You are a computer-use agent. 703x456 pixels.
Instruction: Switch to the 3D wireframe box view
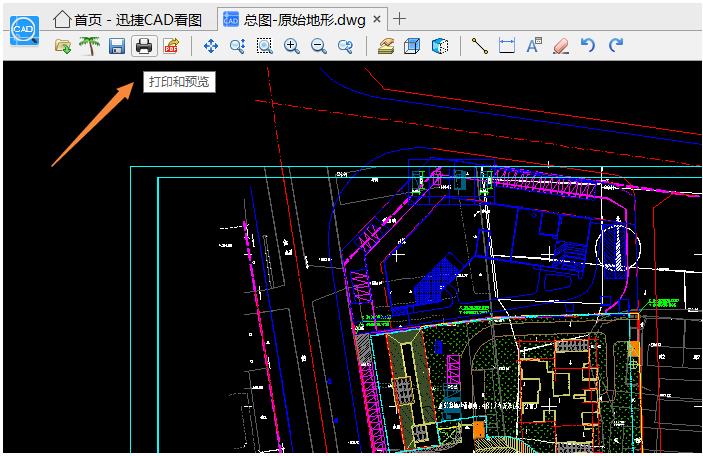(412, 46)
